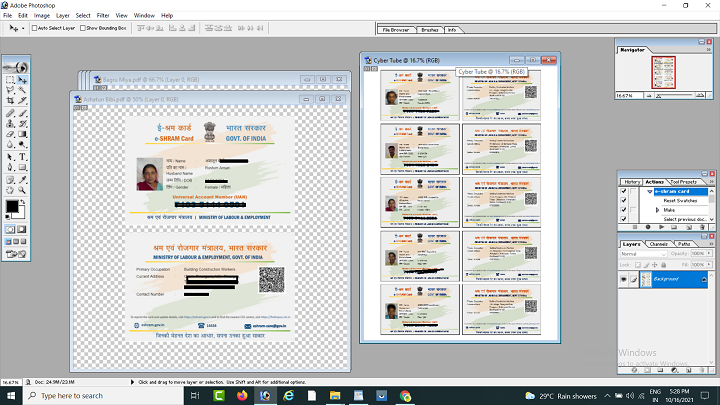
Task: Toggle Reset Swatches action checkmark
Action: pos(624,201)
